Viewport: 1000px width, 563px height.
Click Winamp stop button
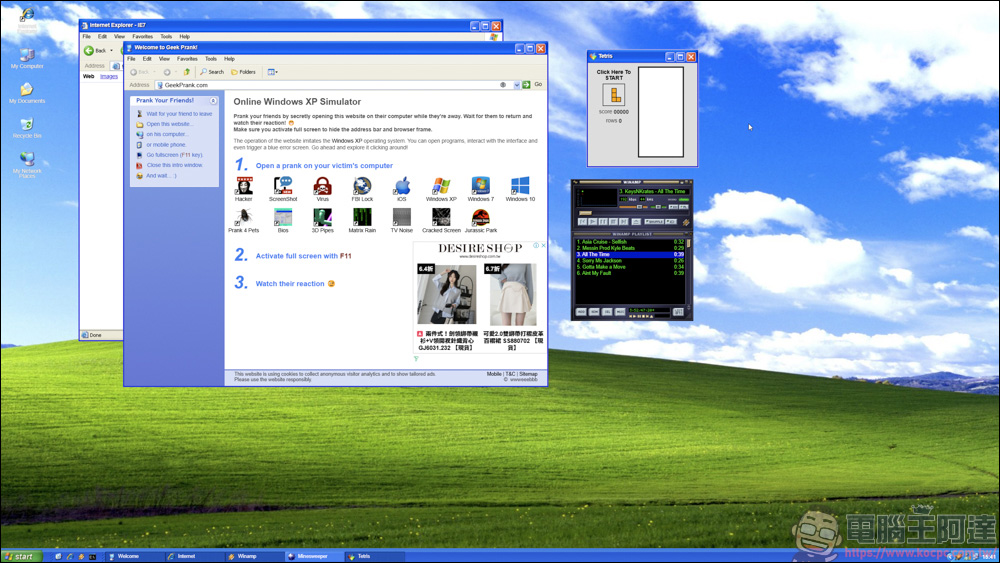[x=614, y=221]
